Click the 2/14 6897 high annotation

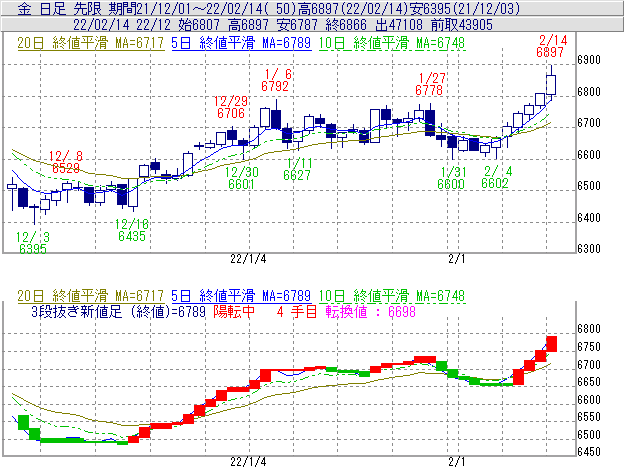(x=551, y=46)
